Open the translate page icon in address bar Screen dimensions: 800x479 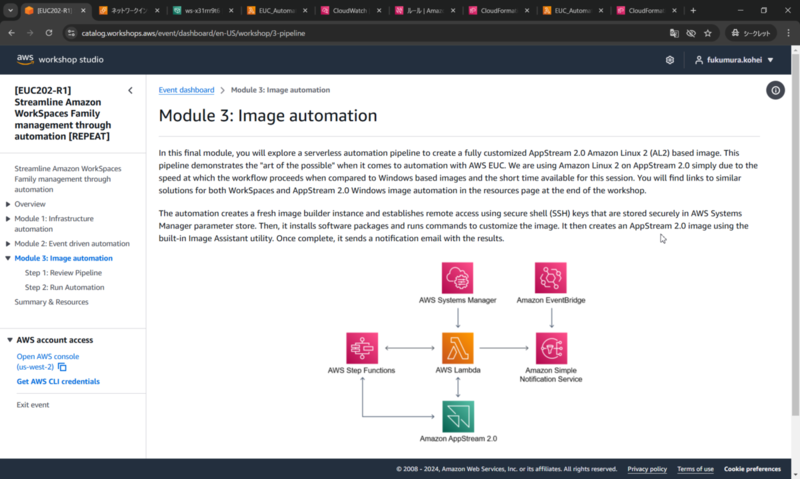coord(674,33)
